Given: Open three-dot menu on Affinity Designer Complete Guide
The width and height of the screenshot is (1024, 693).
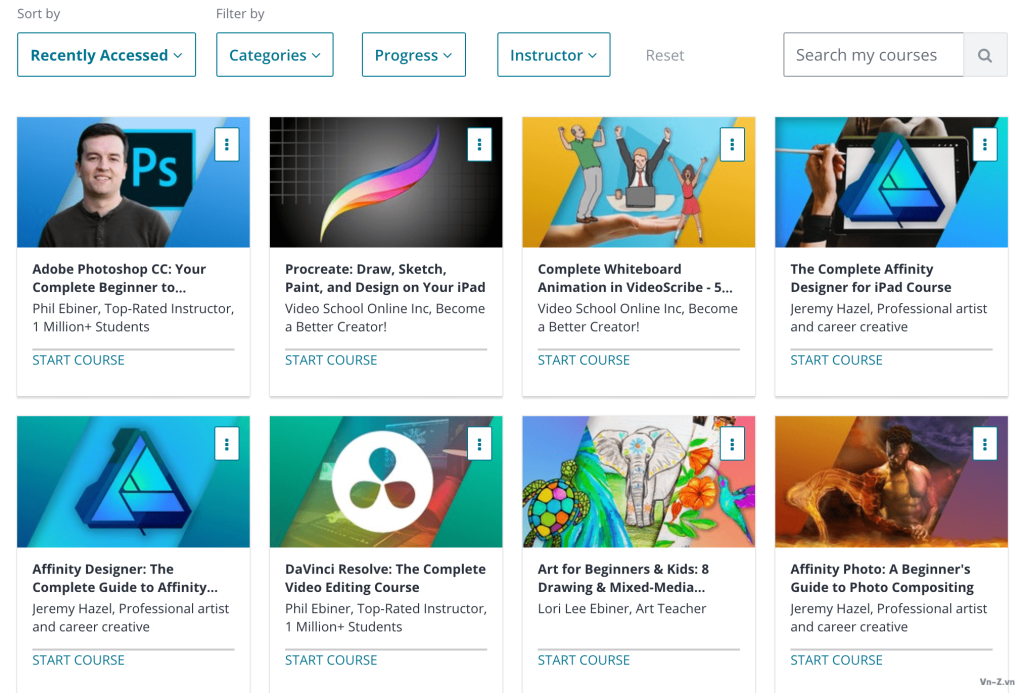Looking at the screenshot, I should tap(227, 444).
